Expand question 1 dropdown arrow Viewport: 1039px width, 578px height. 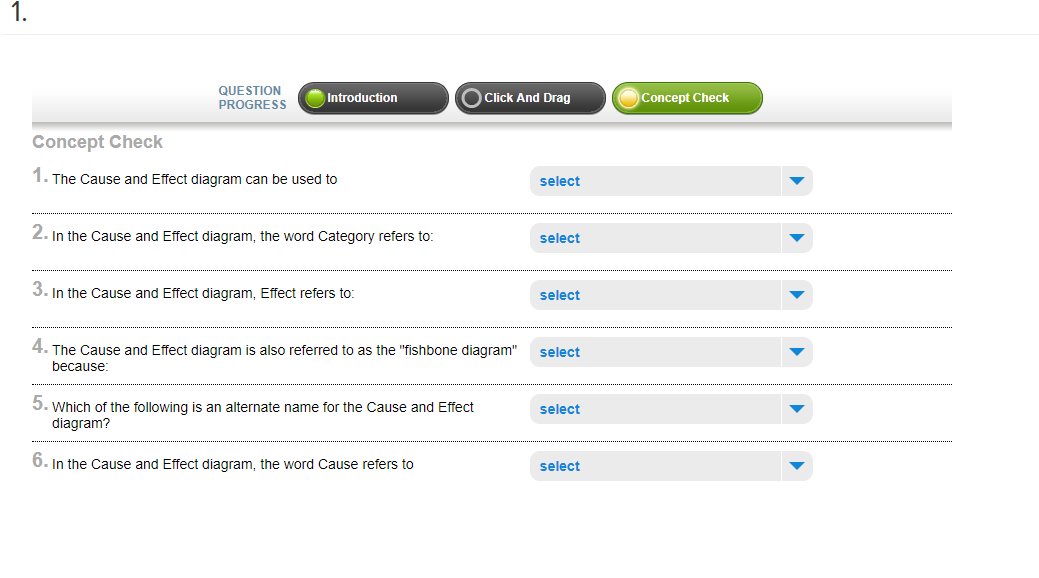(x=797, y=181)
